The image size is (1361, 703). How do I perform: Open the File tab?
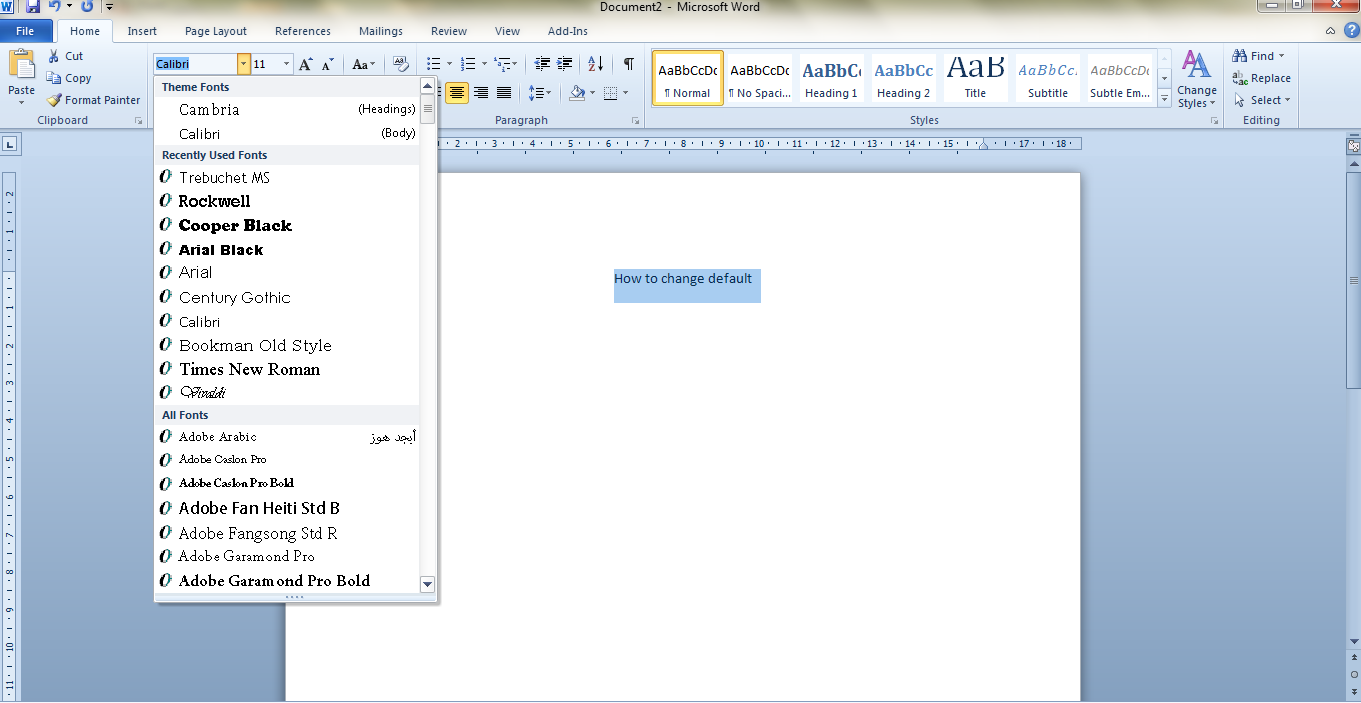(x=25, y=31)
